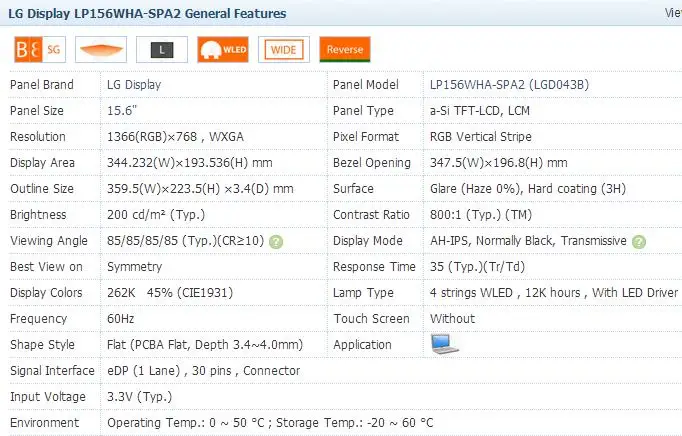Click the Contrast Ratio label
This screenshot has height=436, width=682.
pyautogui.click(x=371, y=215)
